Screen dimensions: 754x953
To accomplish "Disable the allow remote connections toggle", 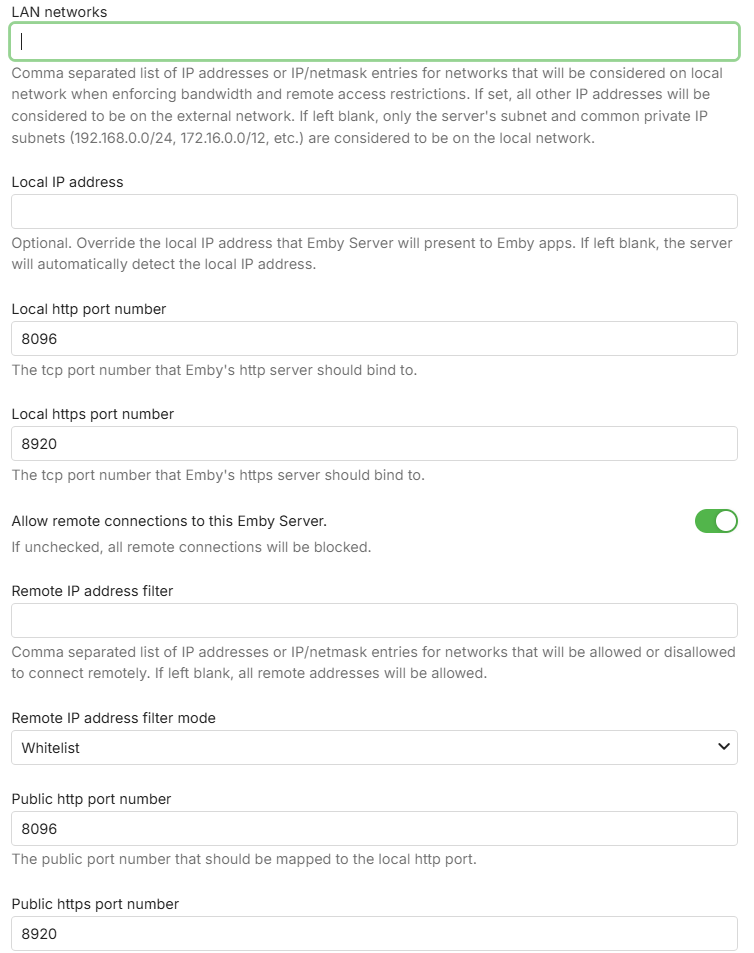I will (716, 521).
